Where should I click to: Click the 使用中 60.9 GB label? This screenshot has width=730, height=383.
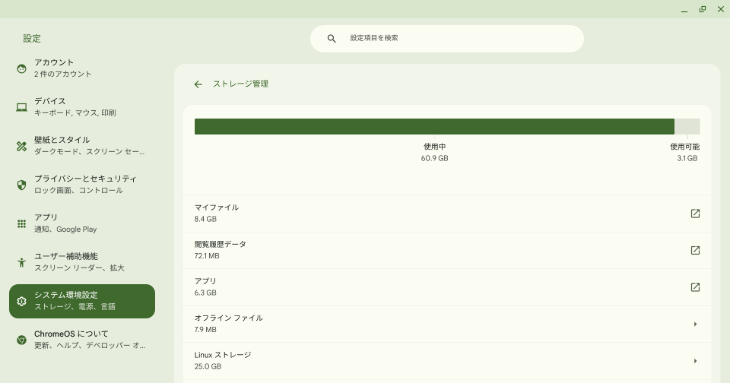coord(434,152)
